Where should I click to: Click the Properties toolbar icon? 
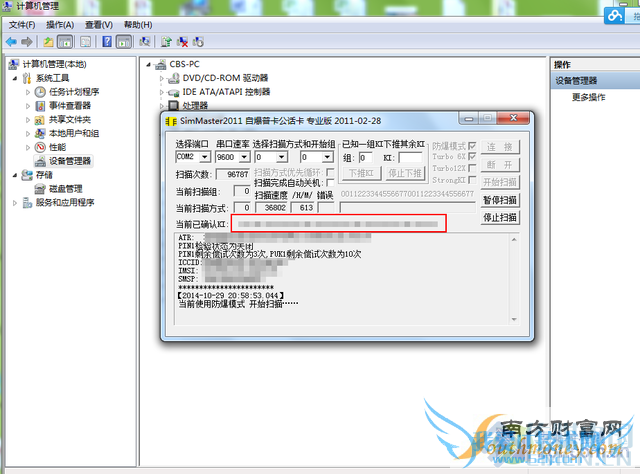85,42
